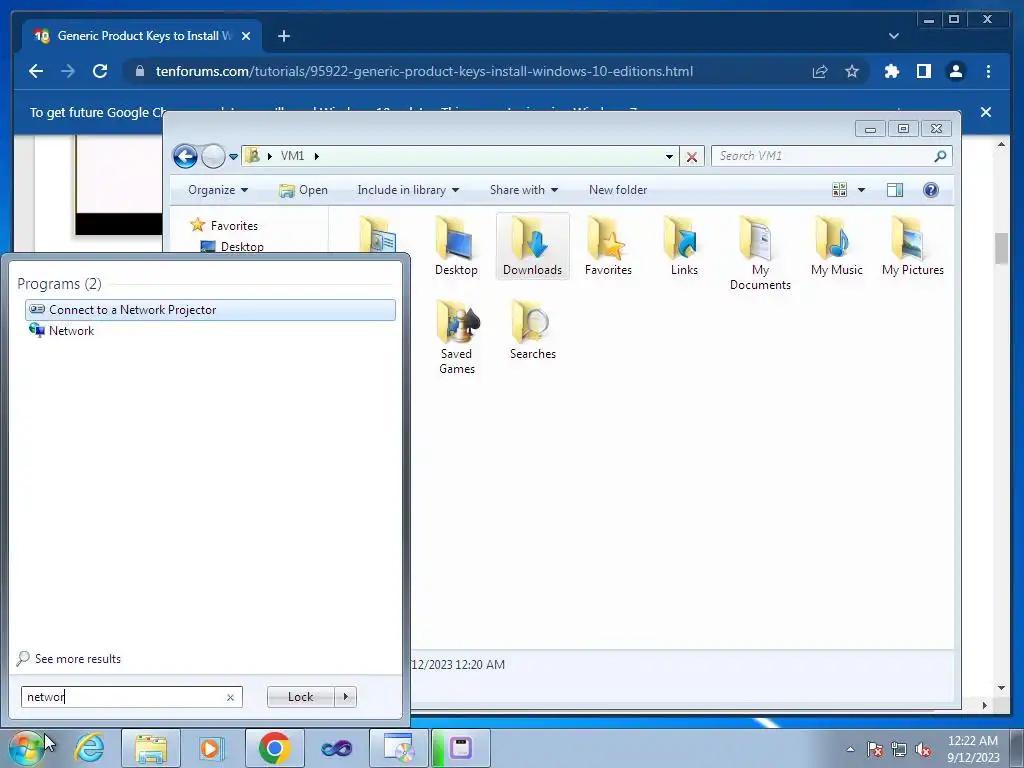Click the Chrome page vertical scrollbar thumb
This screenshot has width=1024, height=768.
coord(1001,249)
